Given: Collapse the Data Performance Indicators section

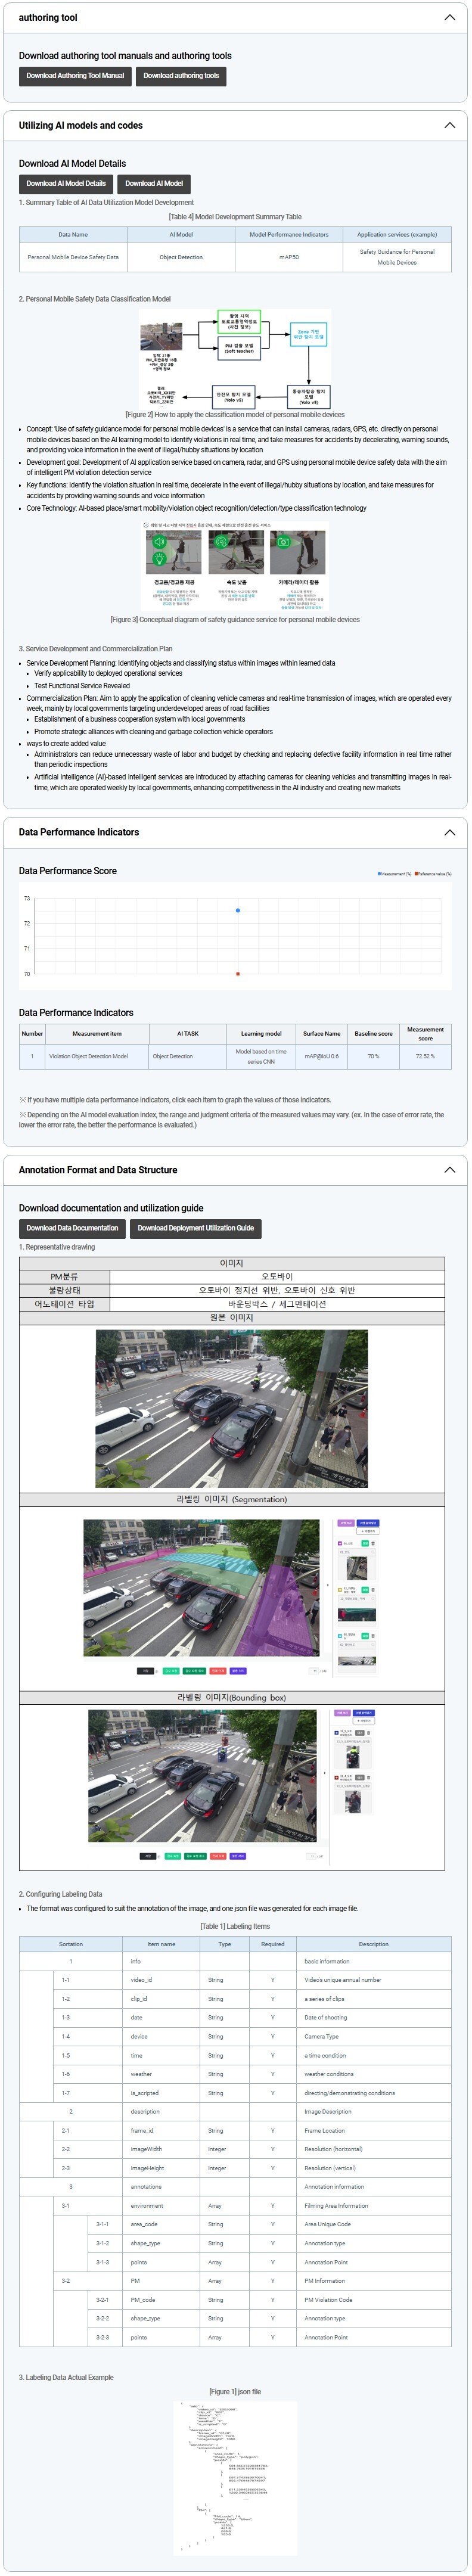Looking at the screenshot, I should click(x=449, y=833).
